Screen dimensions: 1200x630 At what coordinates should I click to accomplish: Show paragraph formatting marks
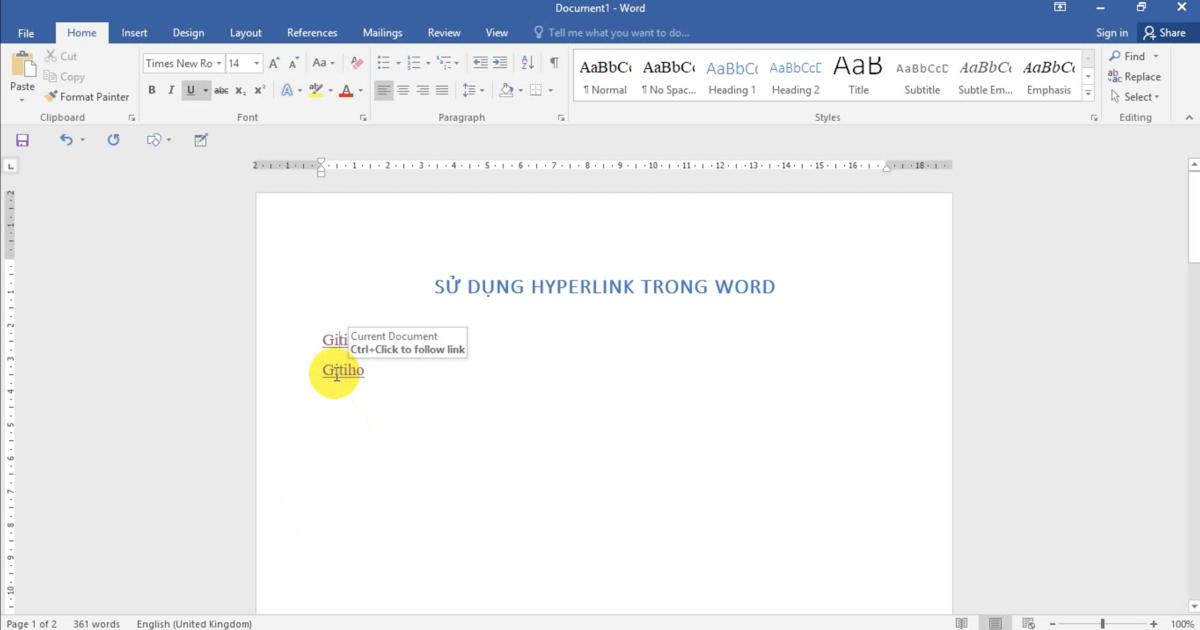pos(553,61)
